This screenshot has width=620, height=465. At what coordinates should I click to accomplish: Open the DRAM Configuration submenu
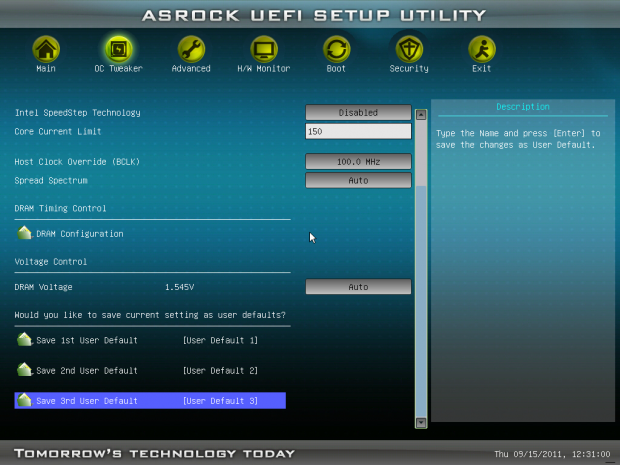point(79,234)
